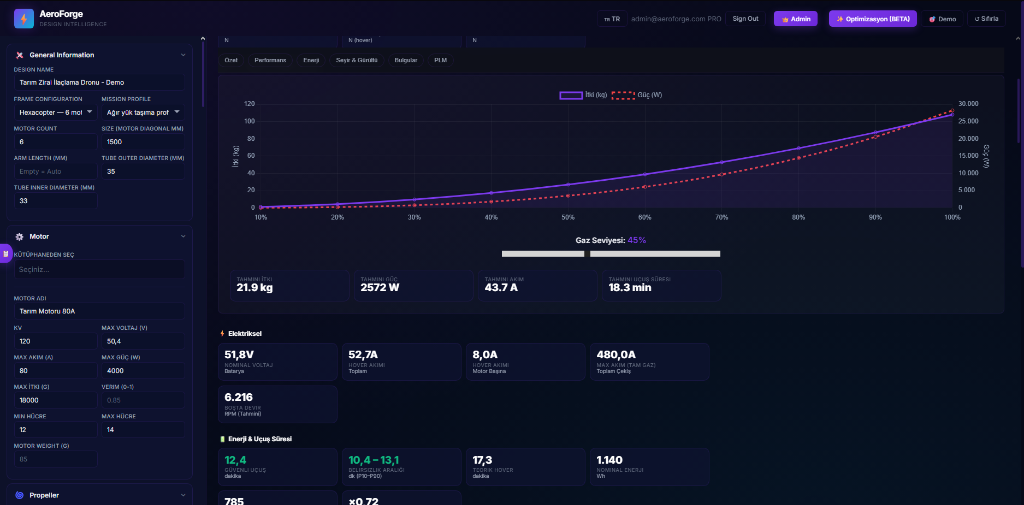Screen dimensions: 1024x505
Task: Click the 6.216 Boşta Devir card
Action: click(x=278, y=404)
